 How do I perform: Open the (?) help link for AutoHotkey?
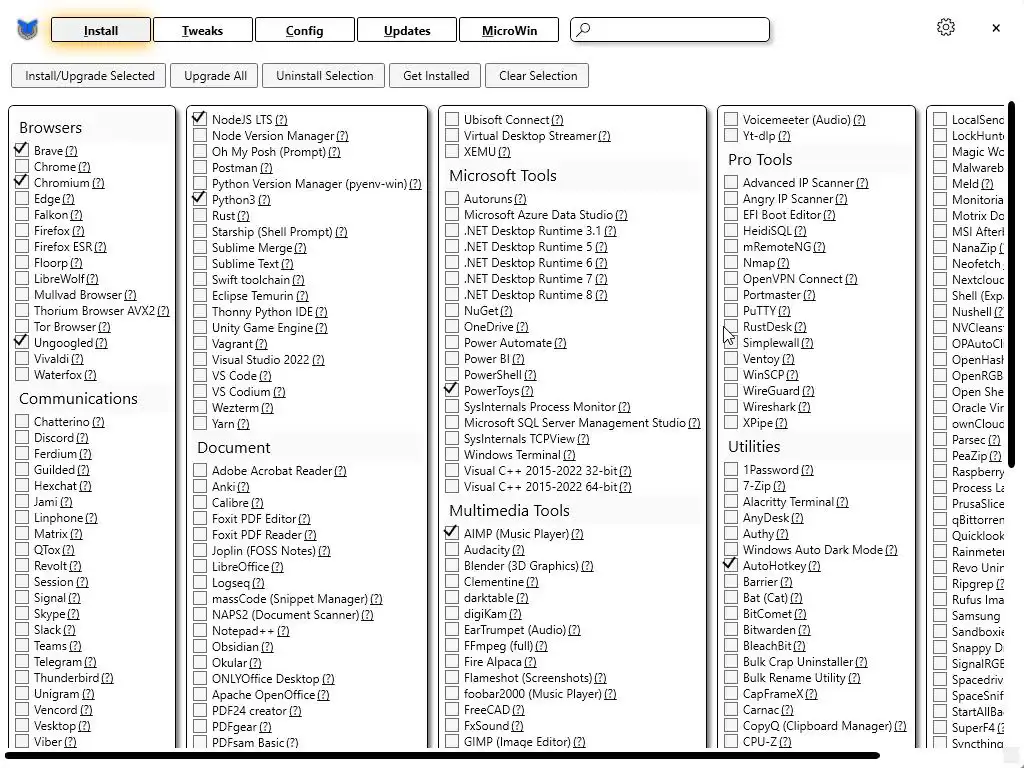pos(814,566)
